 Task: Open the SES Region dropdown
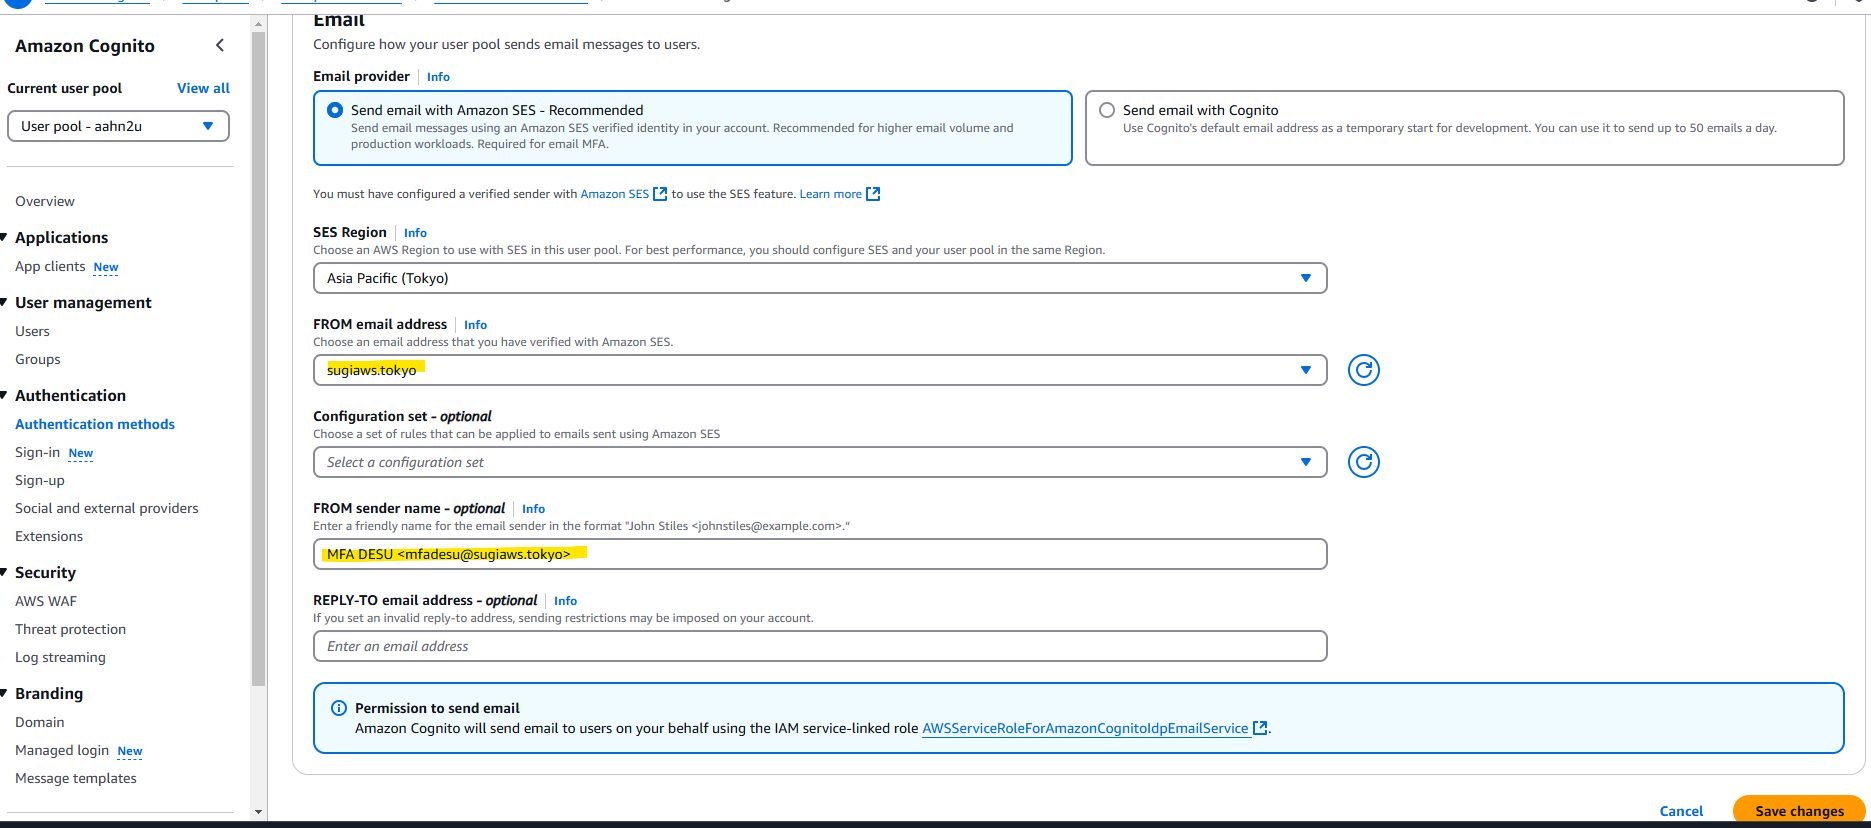pos(820,278)
